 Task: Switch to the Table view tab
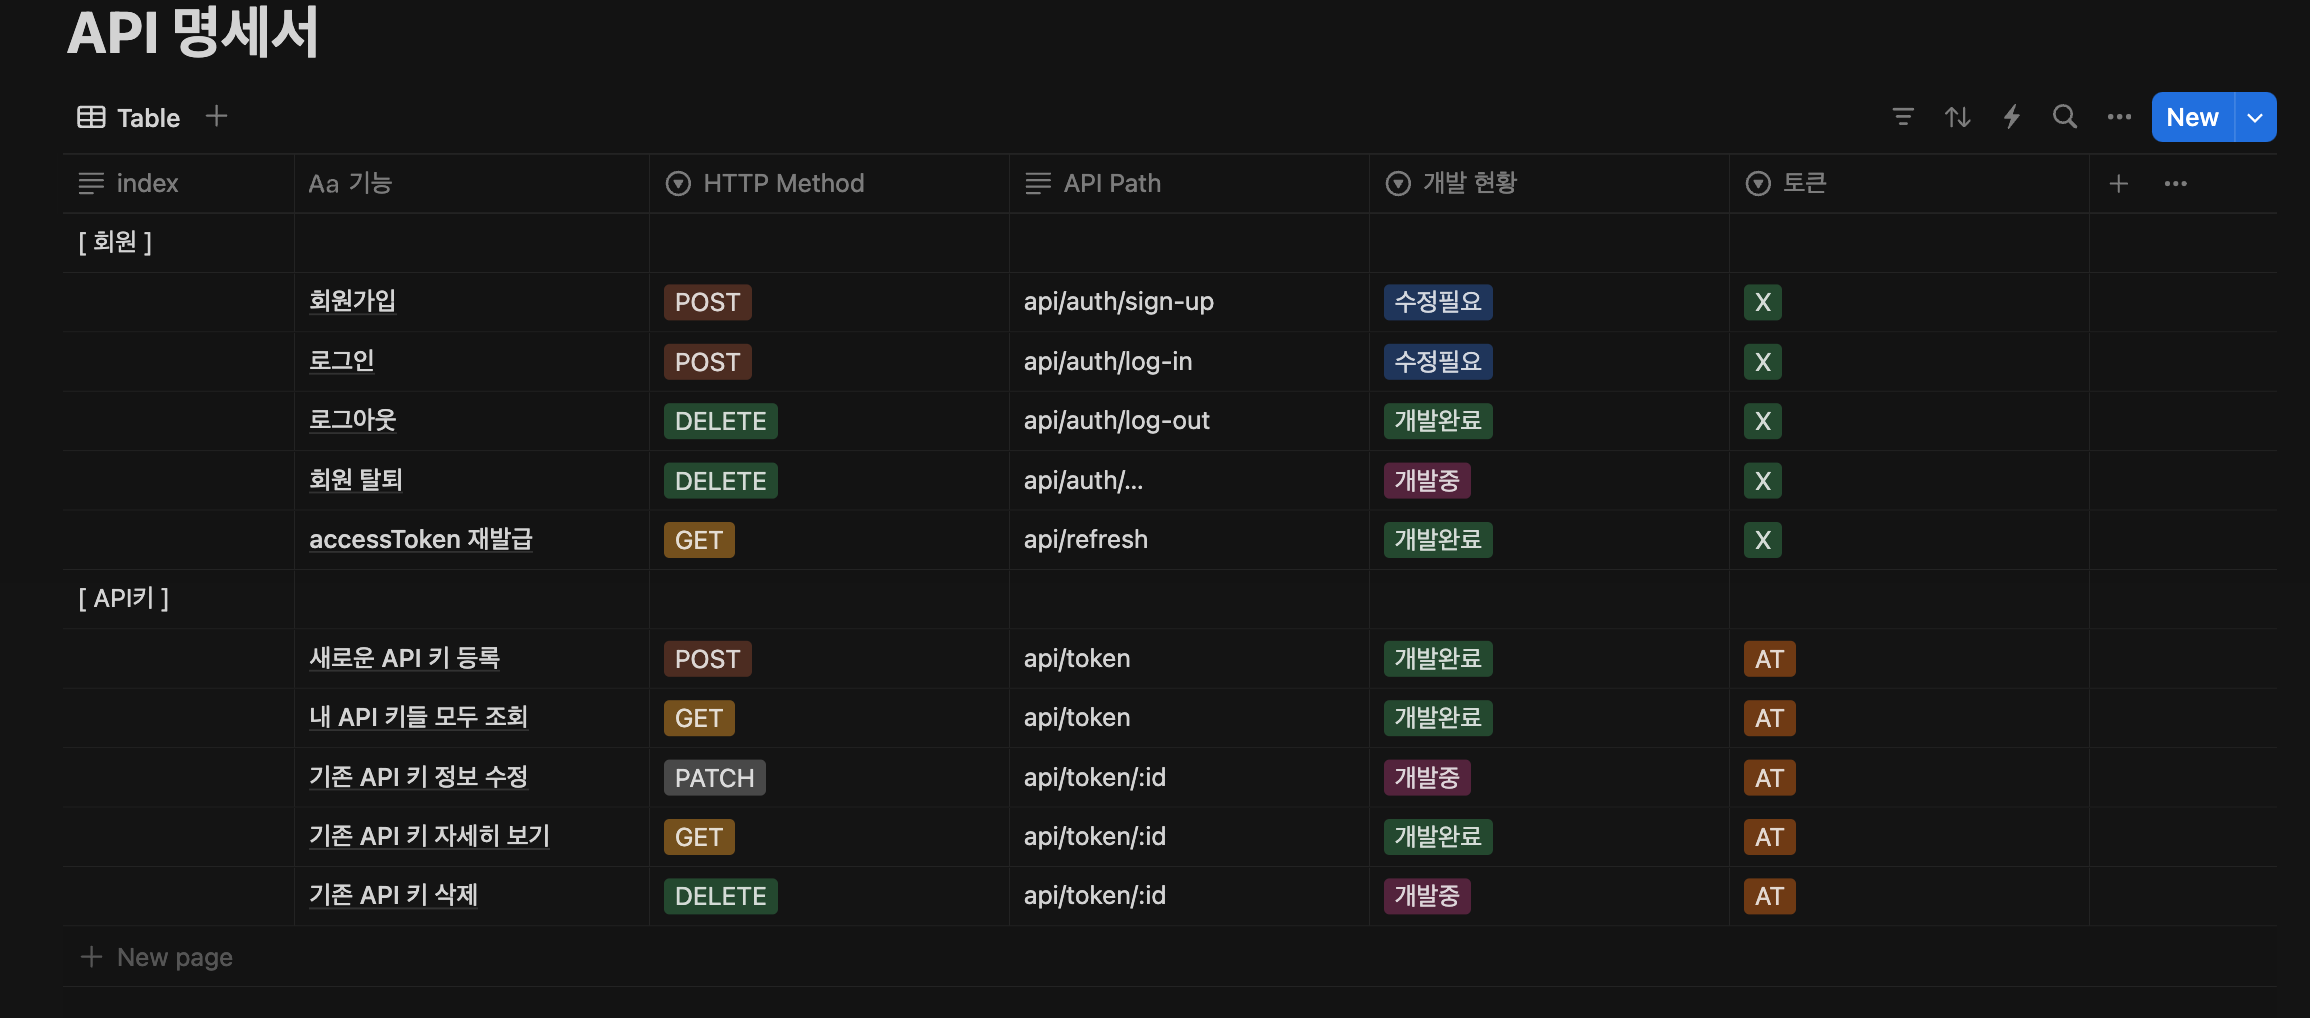(x=129, y=117)
